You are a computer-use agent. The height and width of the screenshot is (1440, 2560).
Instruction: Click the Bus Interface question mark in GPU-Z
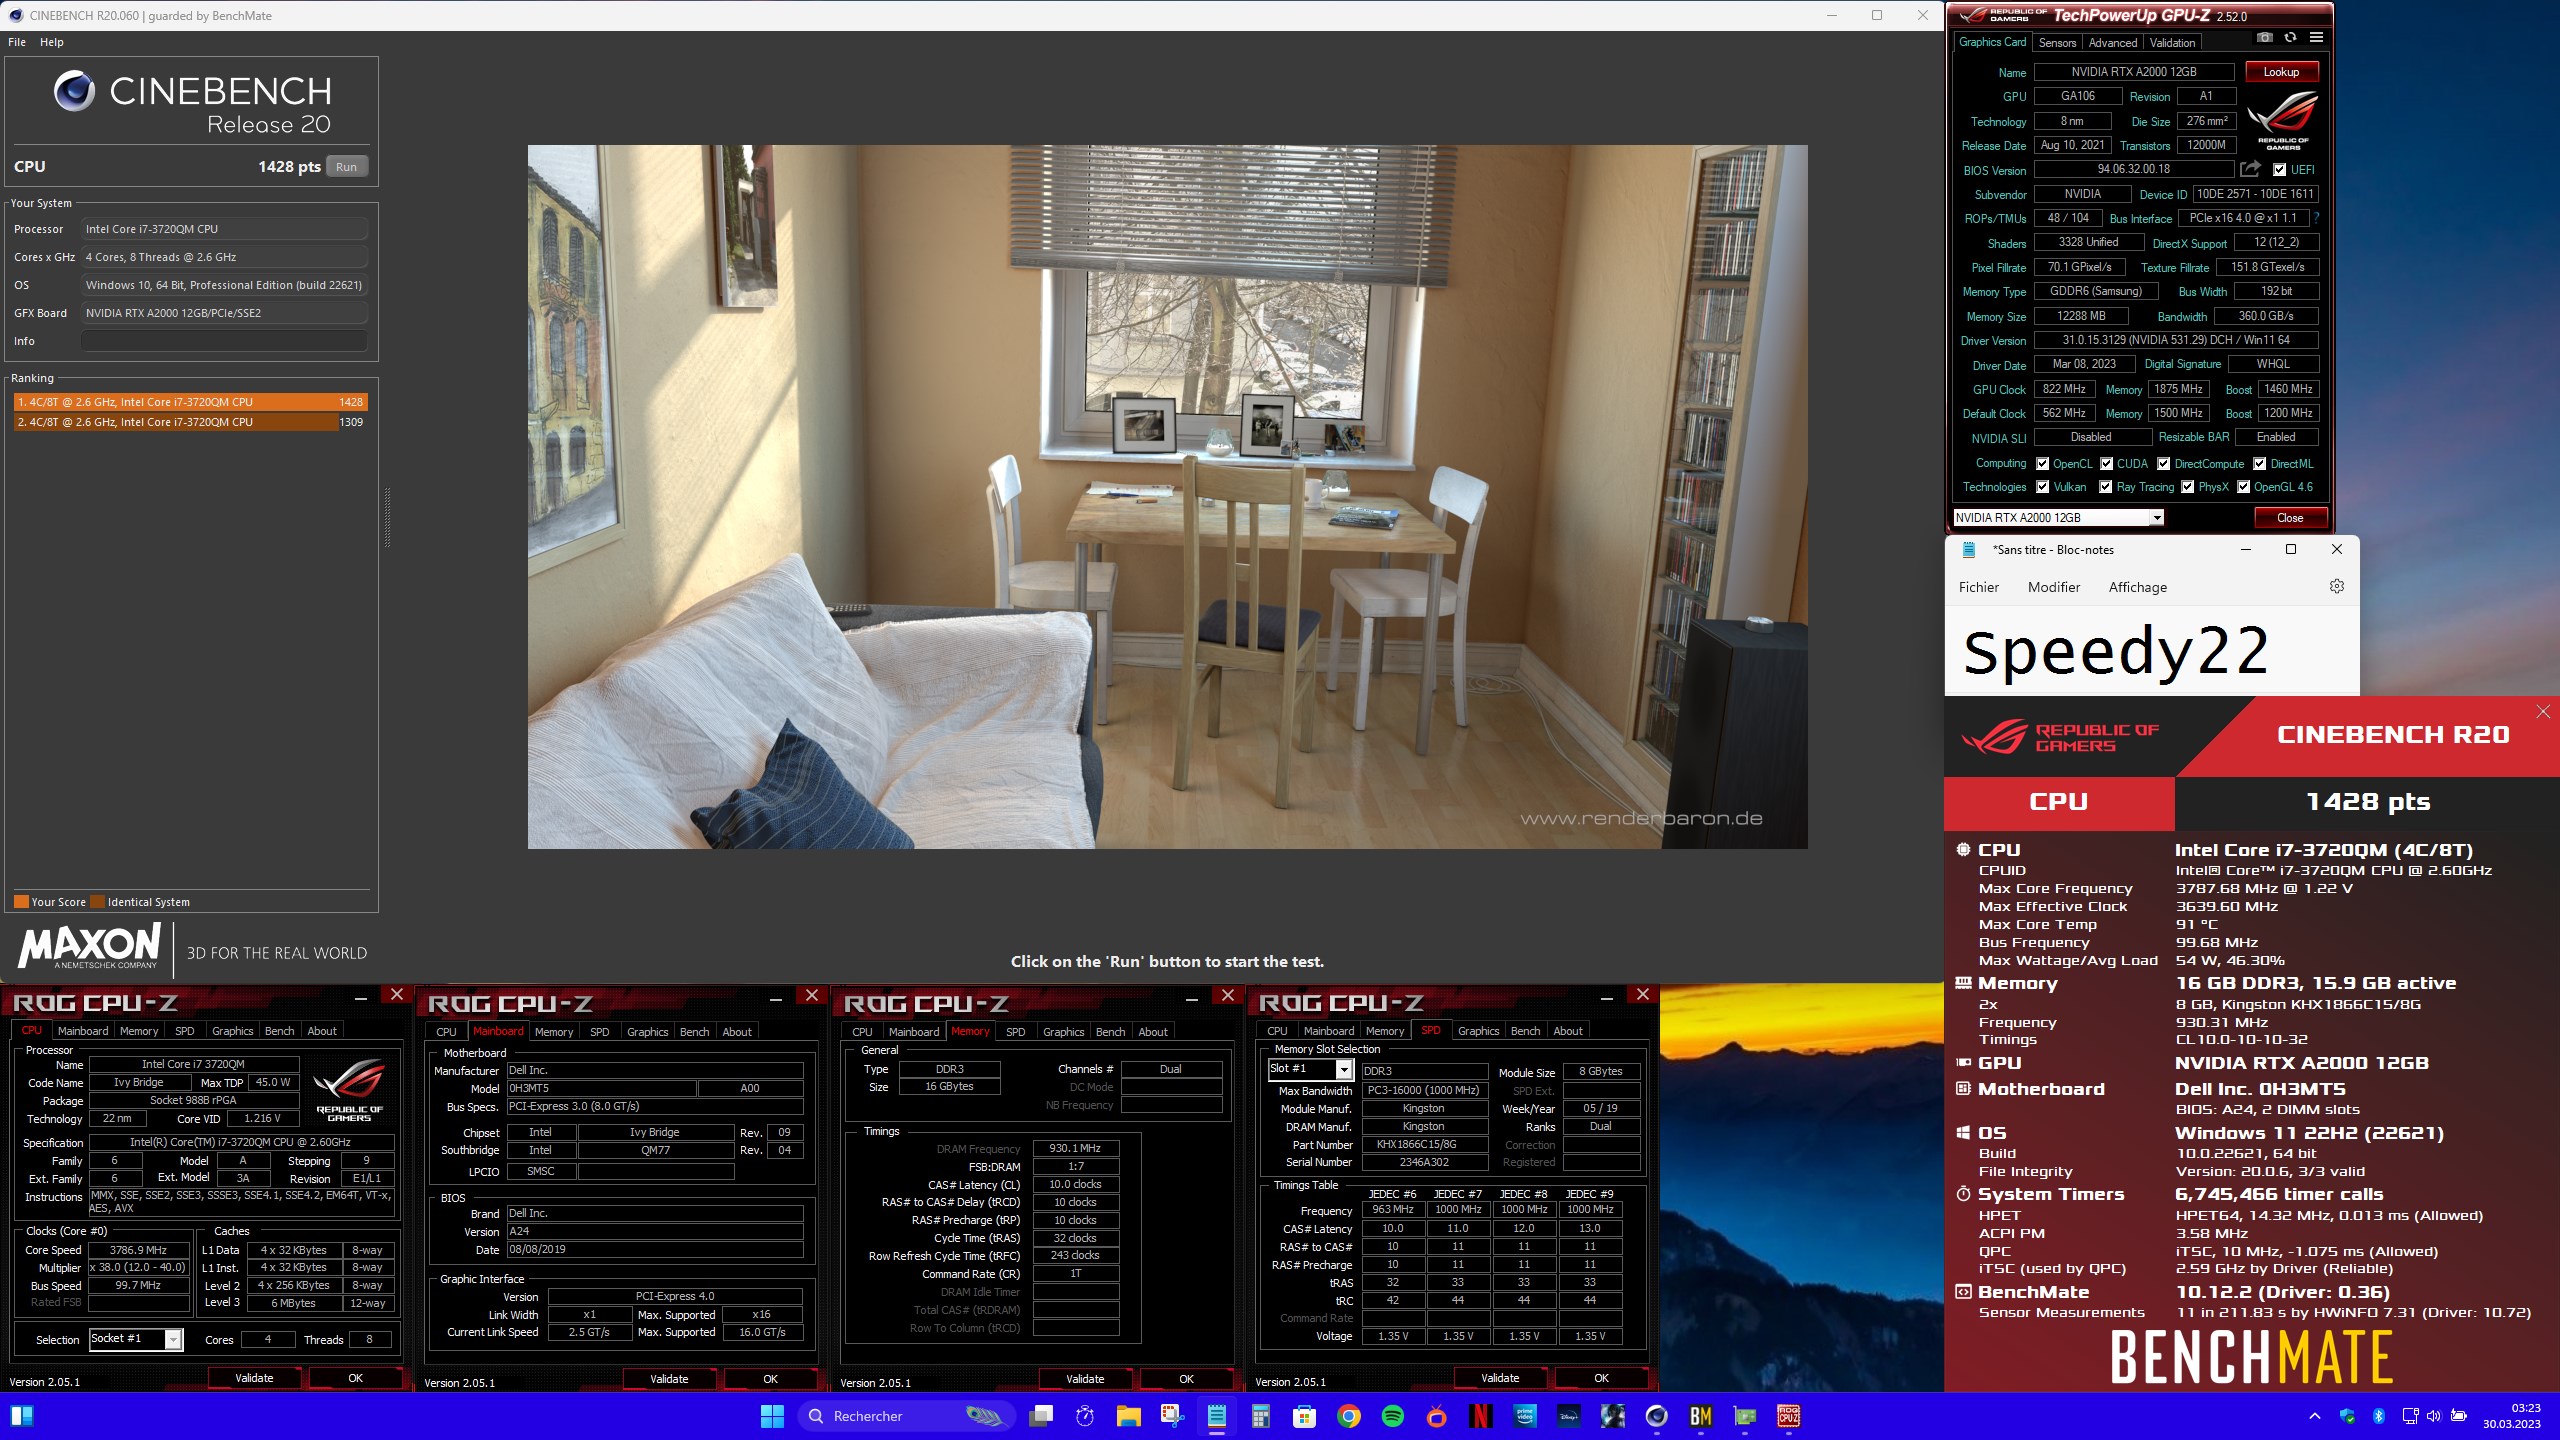click(2316, 218)
